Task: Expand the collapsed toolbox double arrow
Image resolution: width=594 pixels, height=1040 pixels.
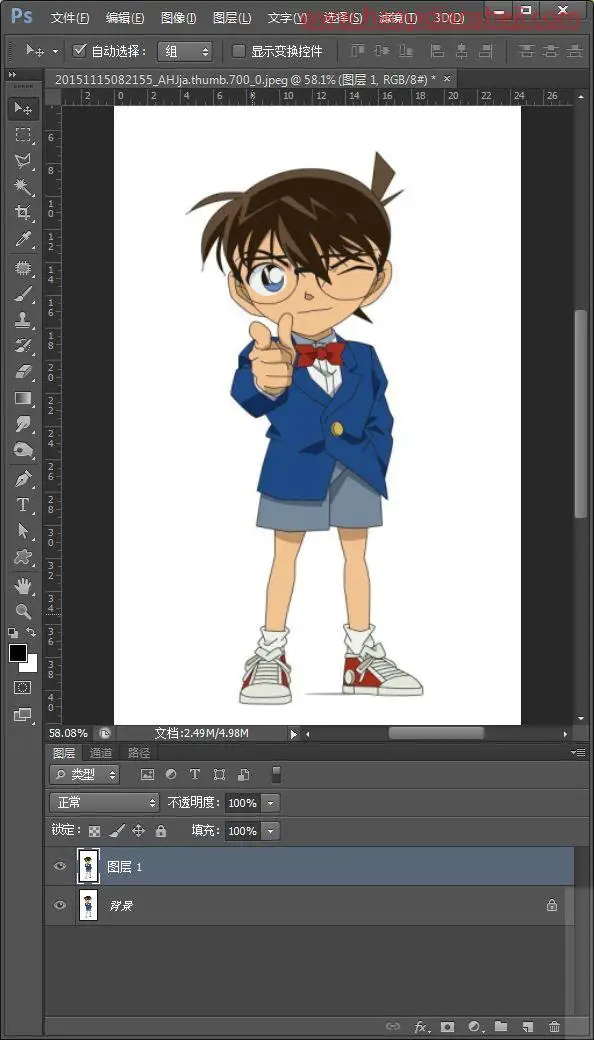Action: (x=12, y=75)
